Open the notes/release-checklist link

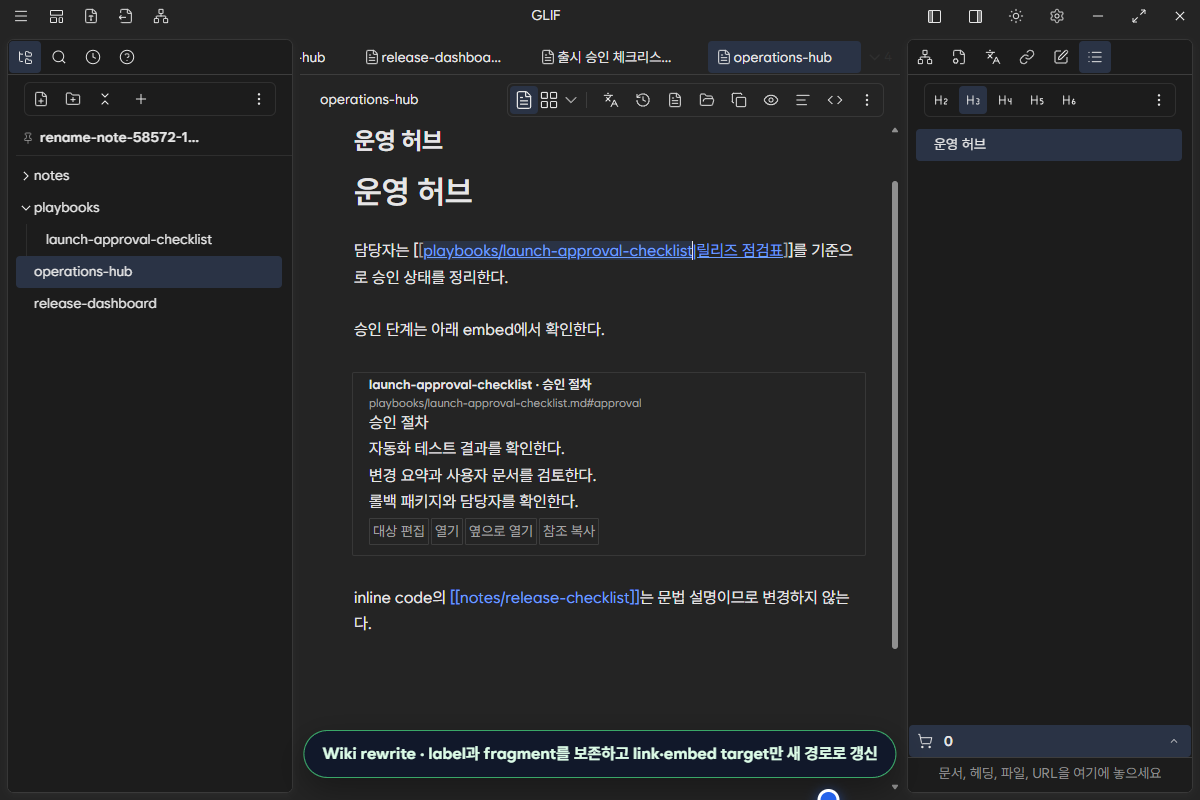click(x=545, y=598)
